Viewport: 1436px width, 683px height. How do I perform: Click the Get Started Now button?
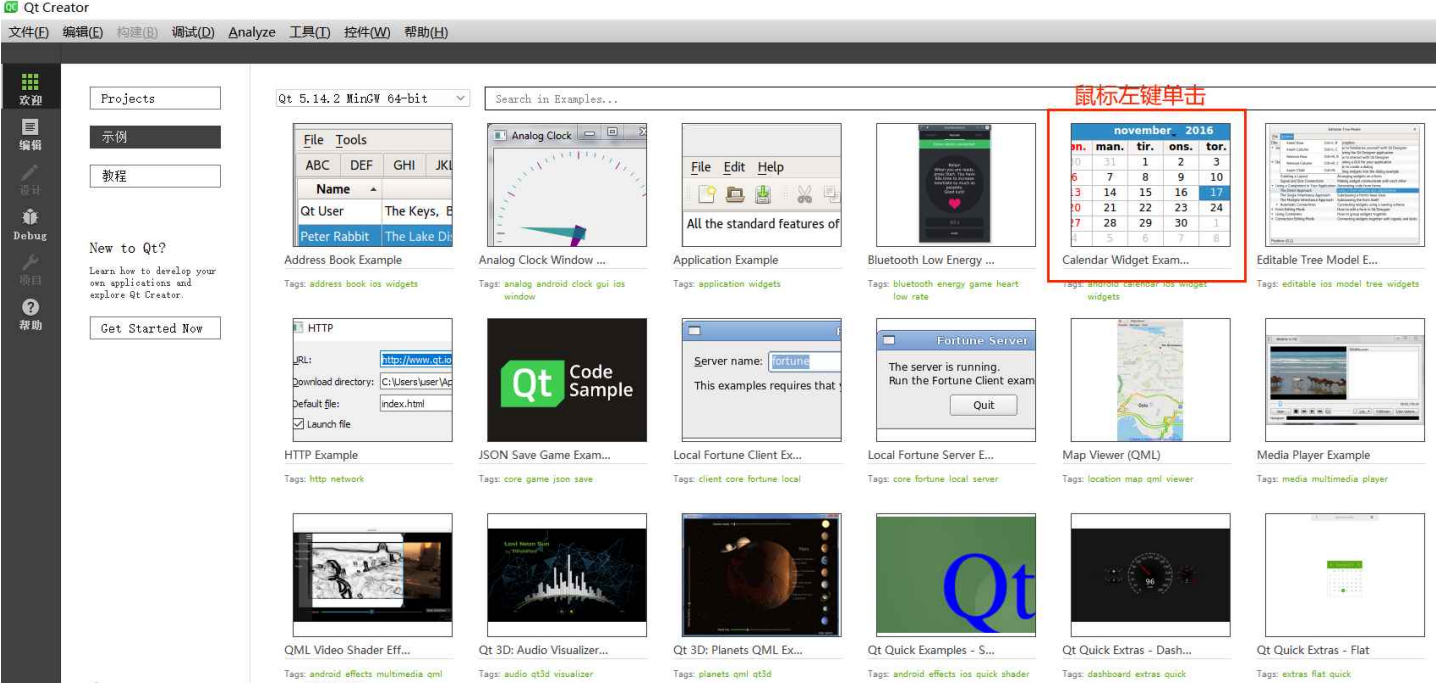point(155,328)
